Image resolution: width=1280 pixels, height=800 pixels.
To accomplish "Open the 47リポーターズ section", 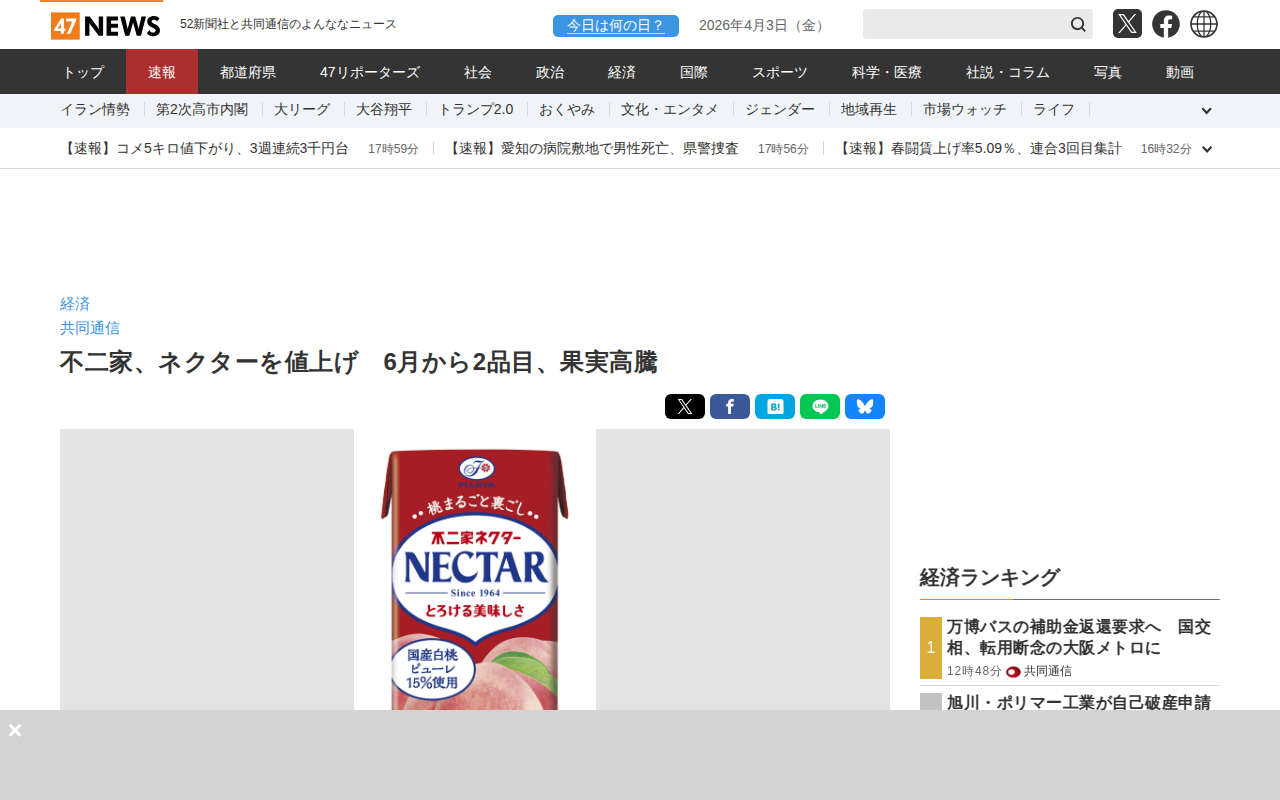I will point(370,72).
